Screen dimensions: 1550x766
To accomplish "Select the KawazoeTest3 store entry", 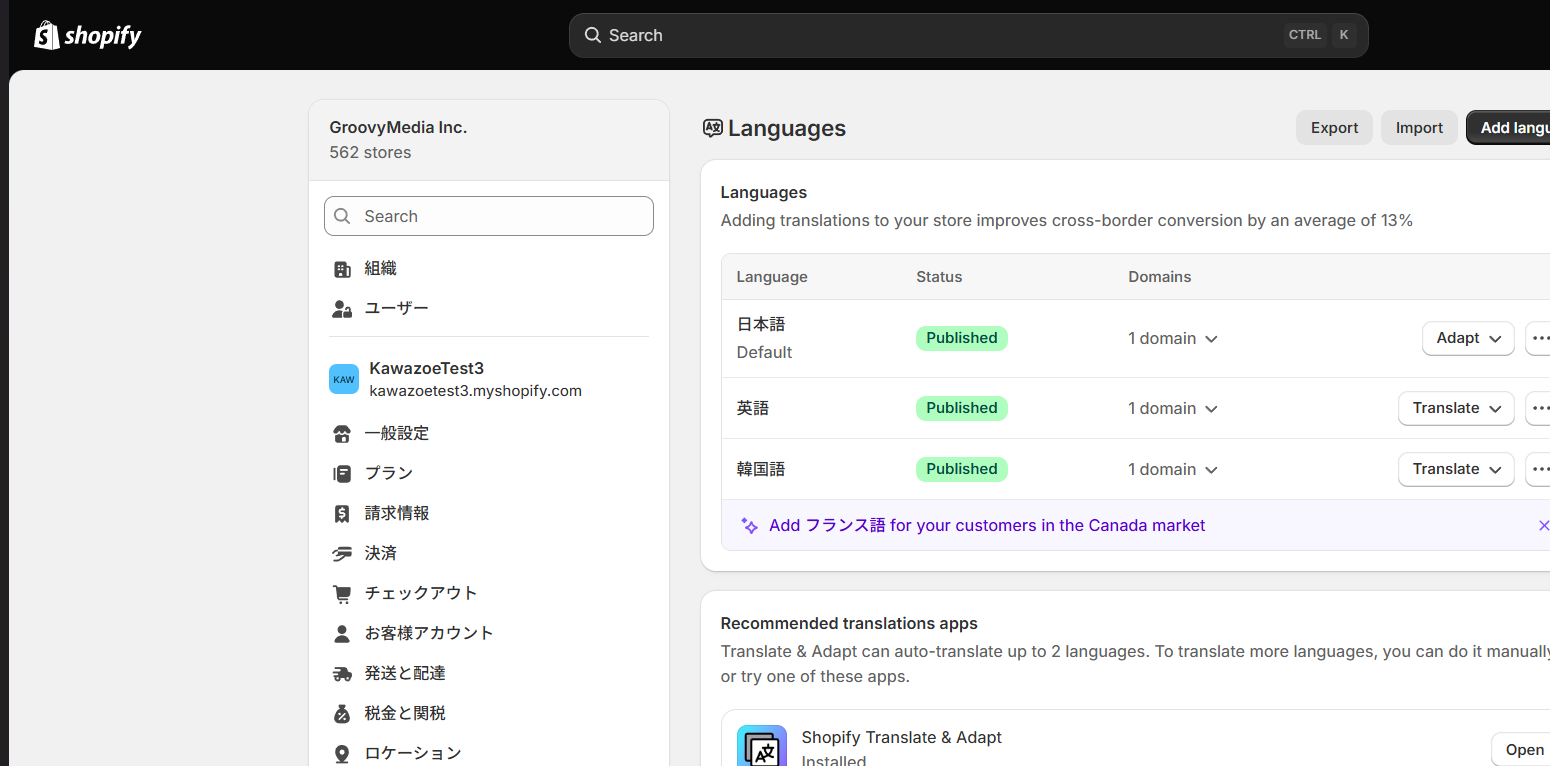I will (x=489, y=379).
